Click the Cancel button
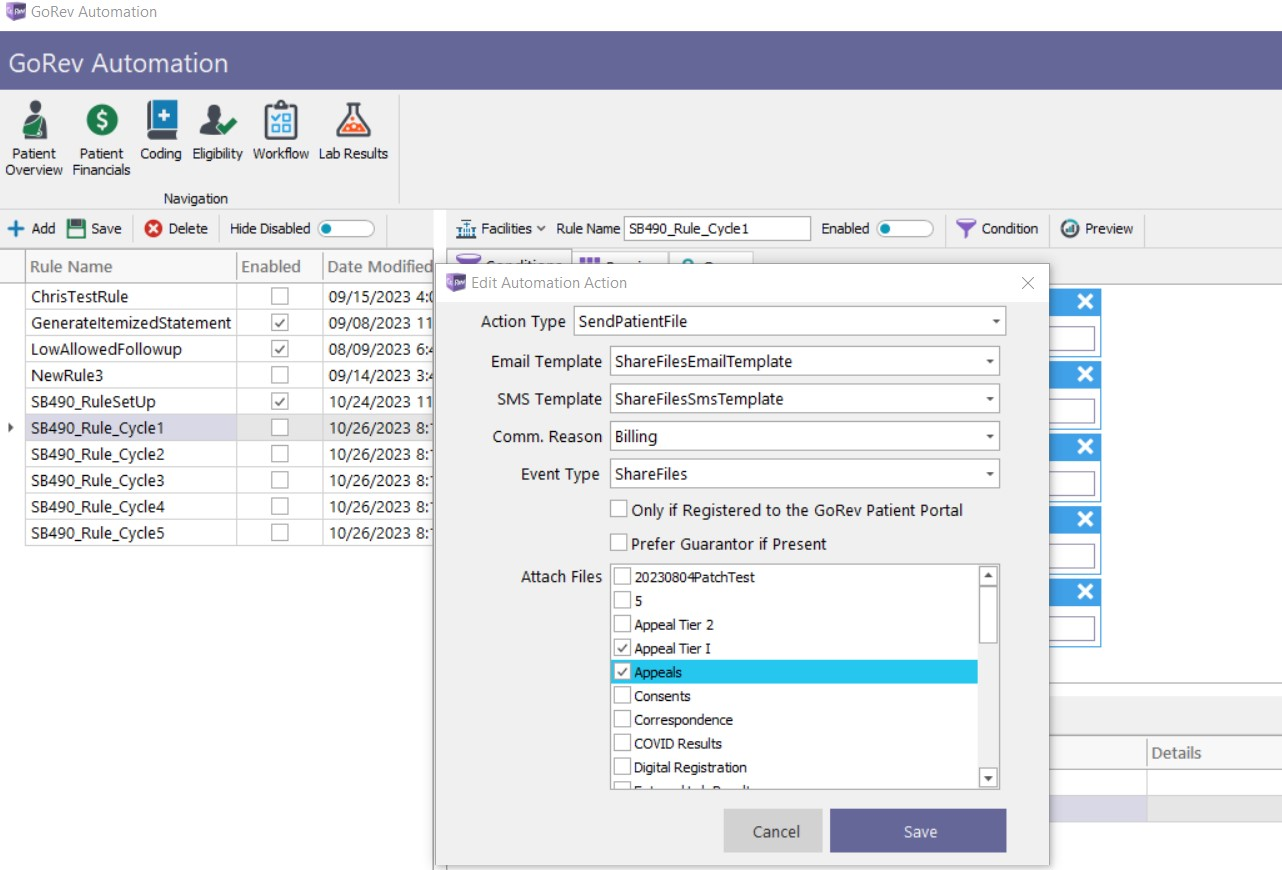Viewport: 1282px width, 870px height. point(773,831)
